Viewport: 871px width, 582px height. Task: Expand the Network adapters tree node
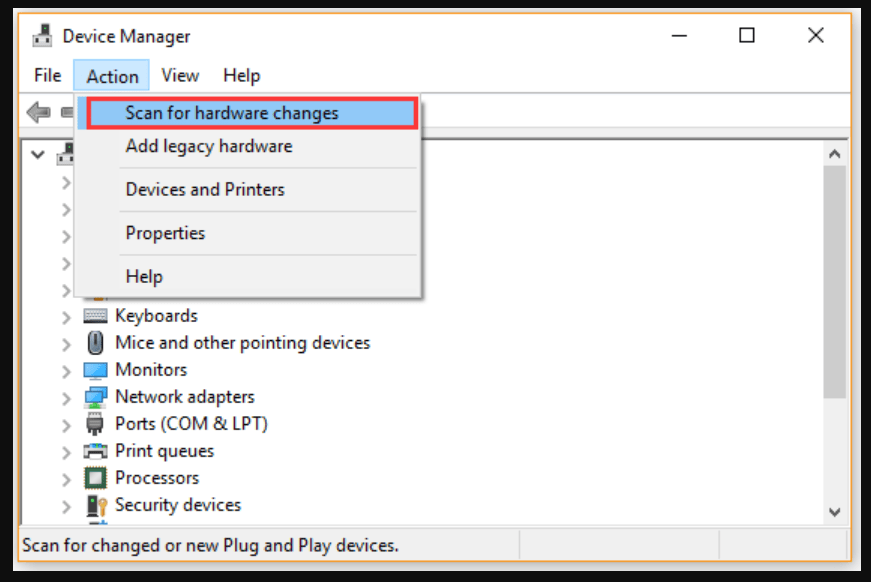pyautogui.click(x=66, y=396)
